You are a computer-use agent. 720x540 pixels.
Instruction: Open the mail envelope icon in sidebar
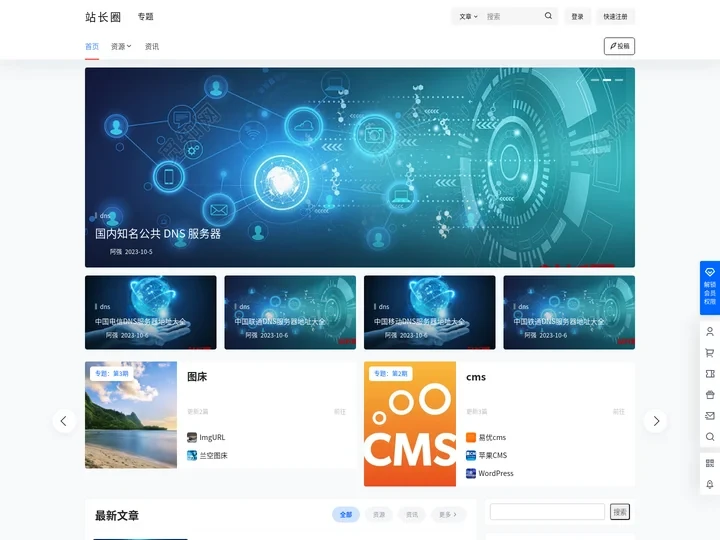point(710,416)
